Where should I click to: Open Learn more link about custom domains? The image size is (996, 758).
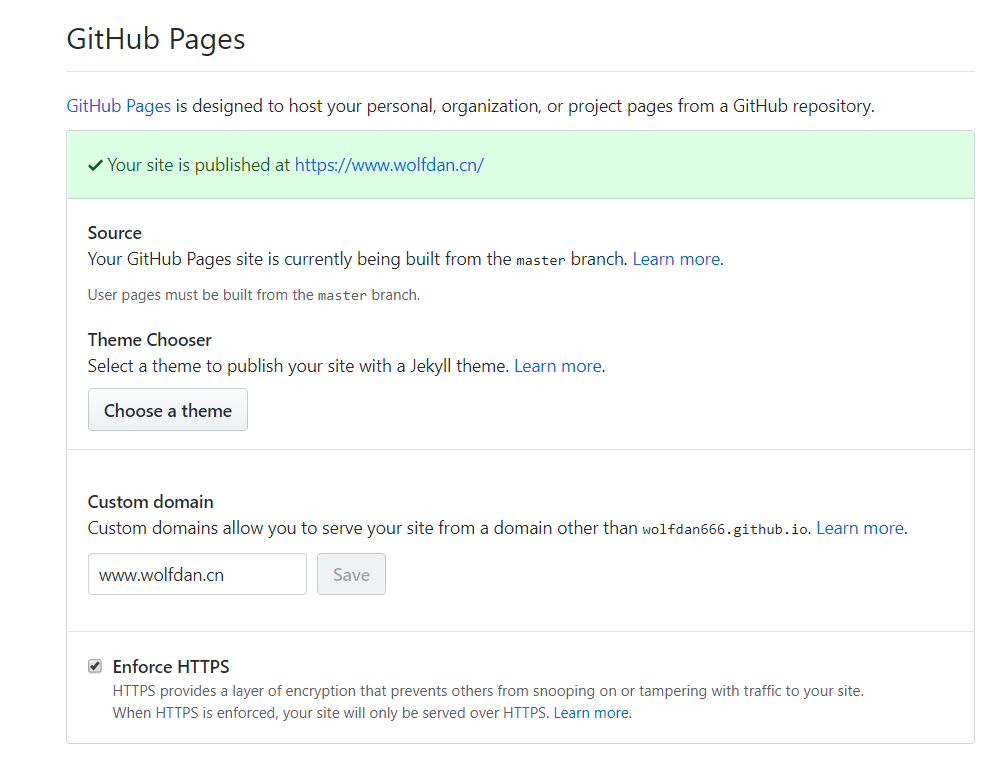pos(860,528)
